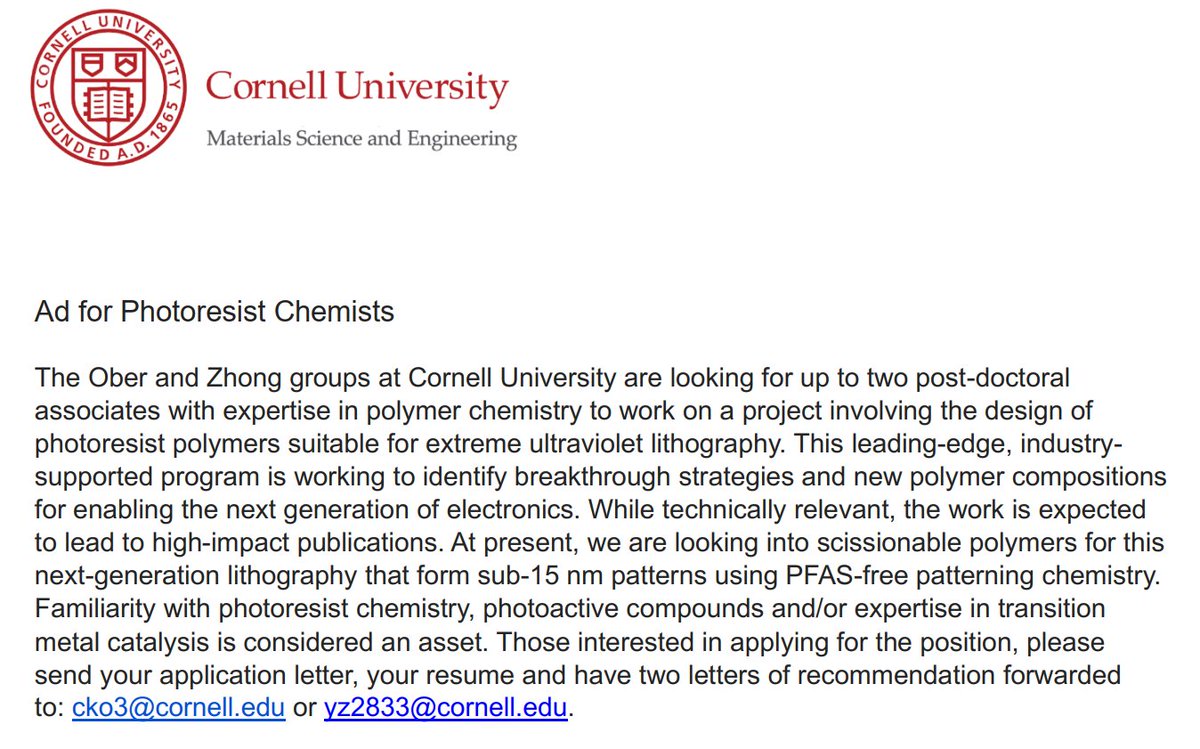Click "Materials Science and Engineering" subtitle

tap(361, 138)
